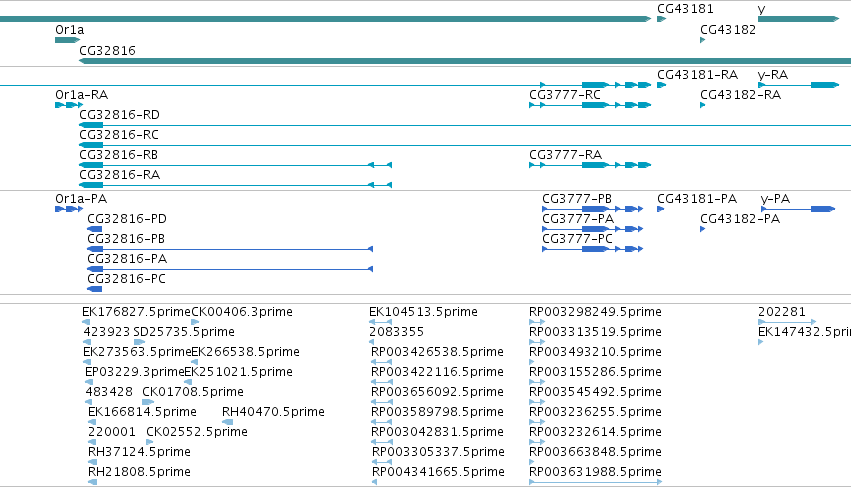The width and height of the screenshot is (851, 487).
Task: Select the RH40470.5prime EST label
Action: 273,412
